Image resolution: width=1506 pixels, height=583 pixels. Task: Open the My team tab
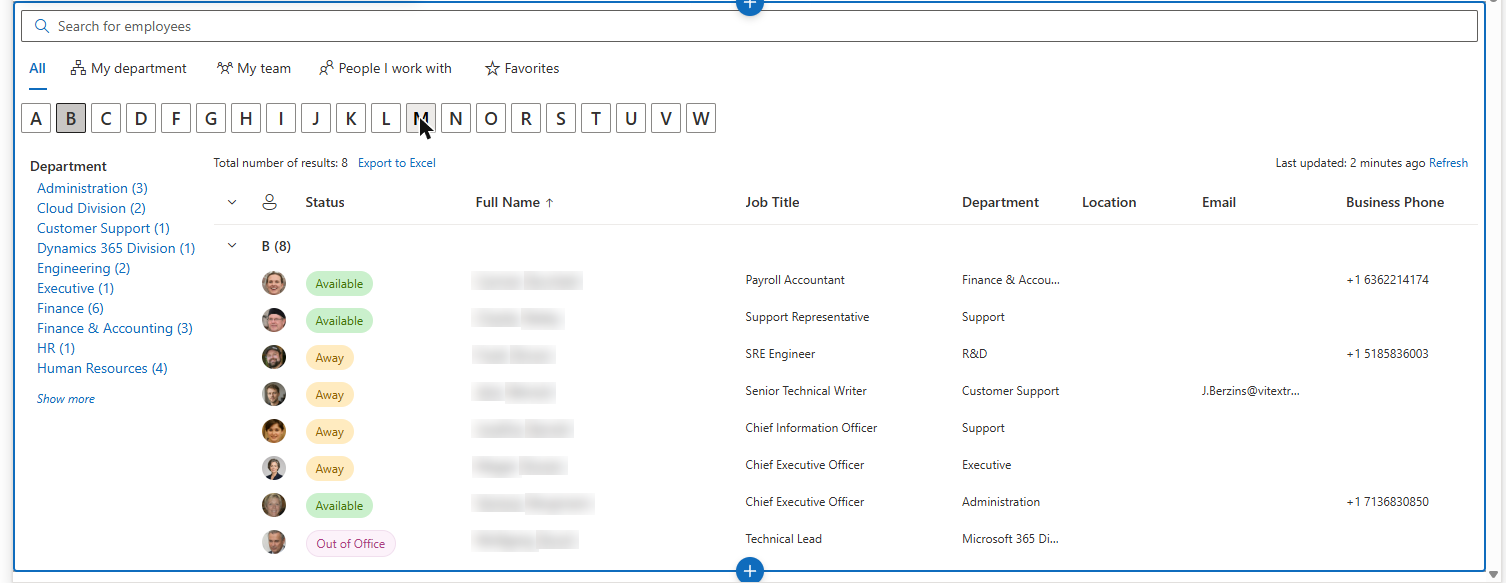click(253, 69)
